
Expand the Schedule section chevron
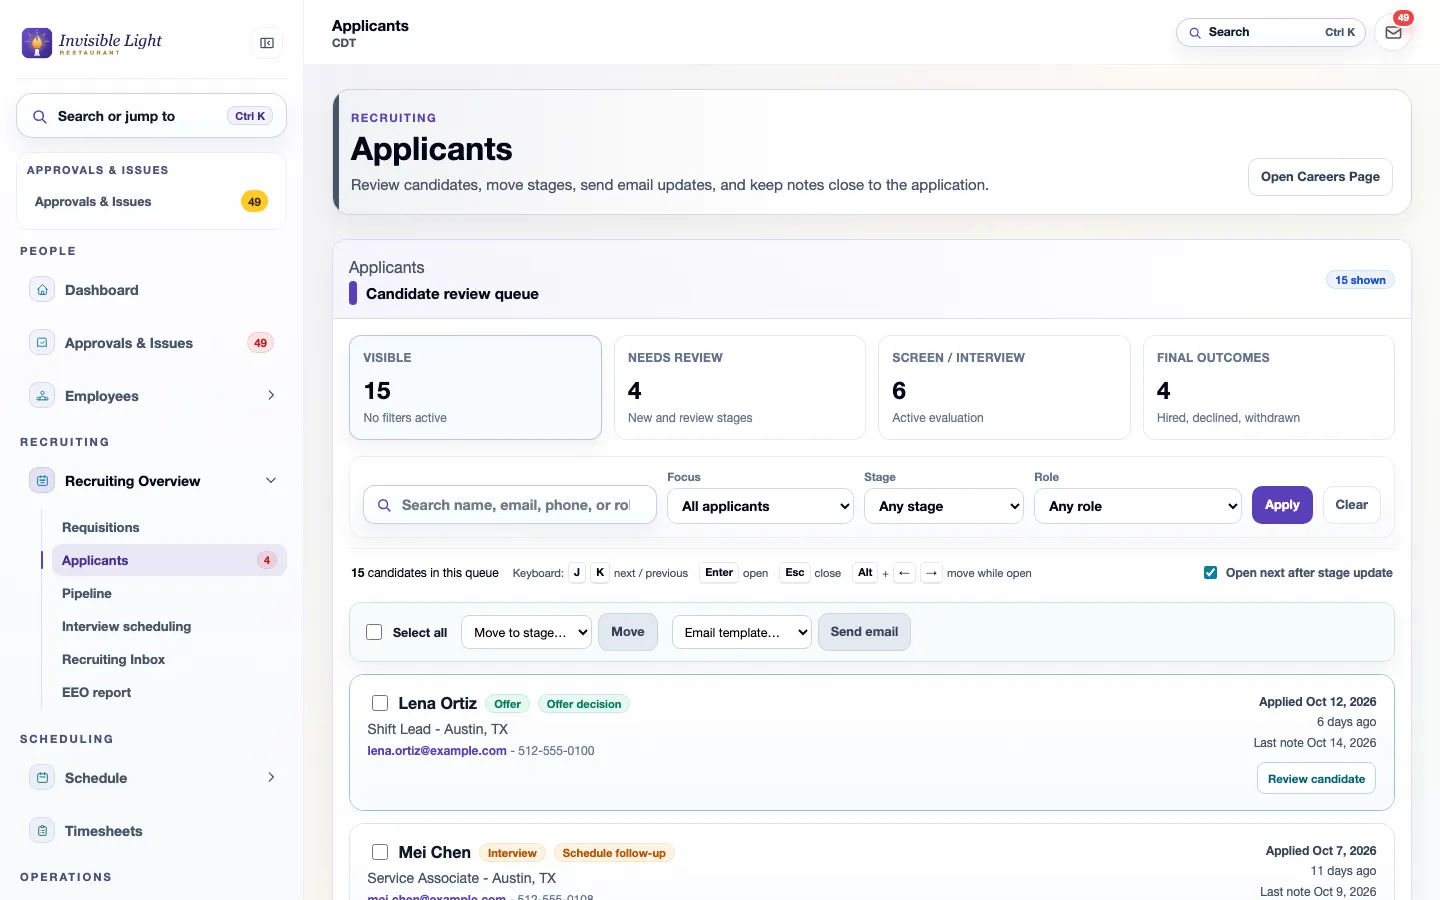271,778
